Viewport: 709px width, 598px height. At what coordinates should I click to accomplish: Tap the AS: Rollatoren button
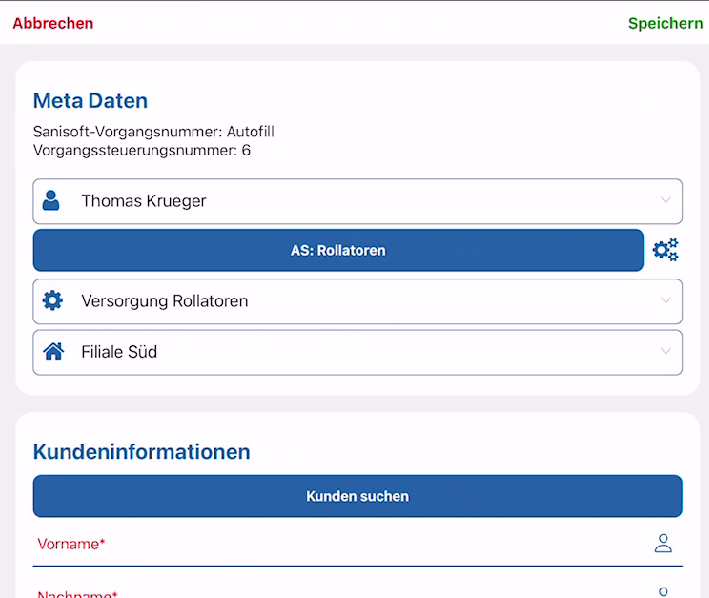(338, 250)
